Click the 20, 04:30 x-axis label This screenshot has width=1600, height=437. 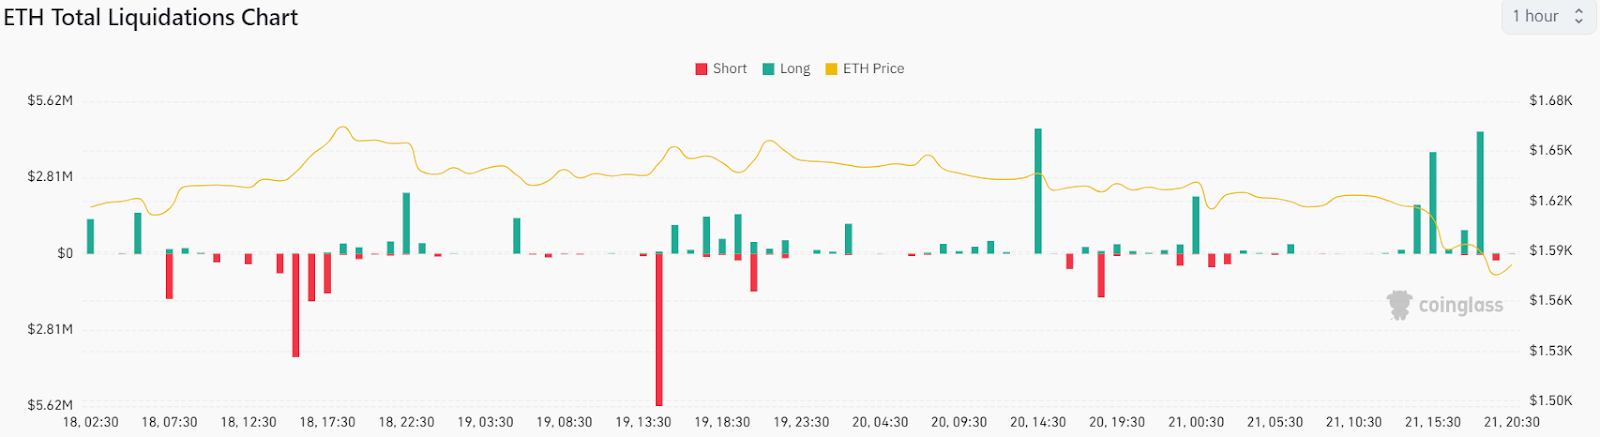click(x=880, y=422)
